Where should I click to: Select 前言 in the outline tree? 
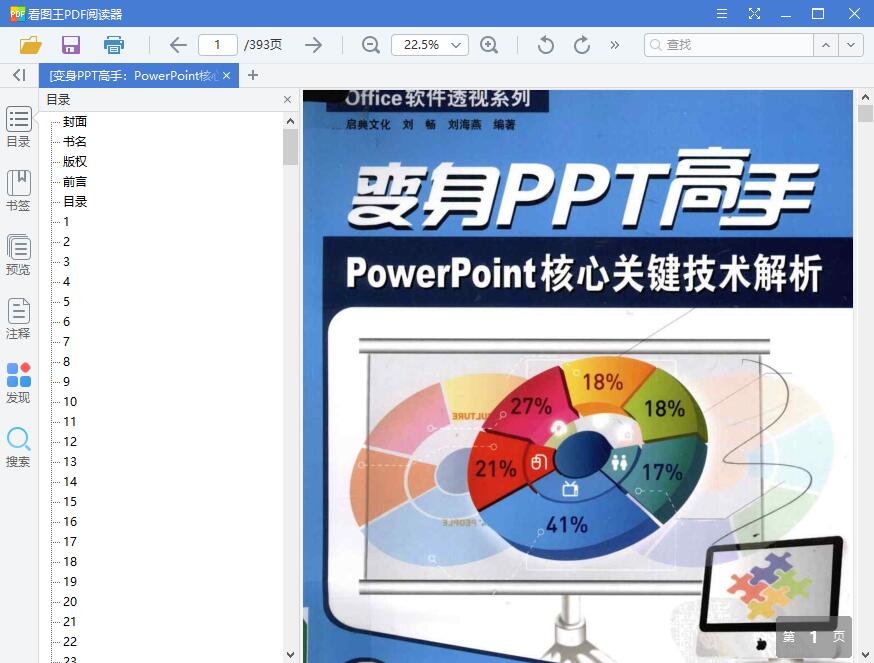[75, 182]
